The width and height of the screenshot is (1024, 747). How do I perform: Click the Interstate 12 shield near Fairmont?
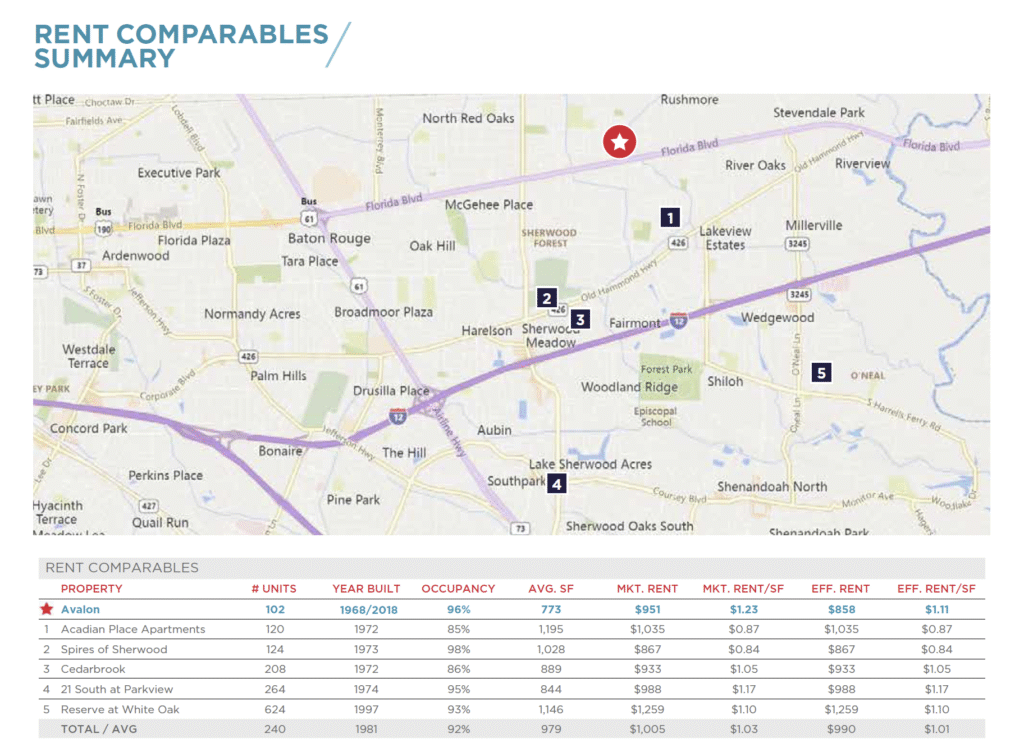pyautogui.click(x=679, y=321)
